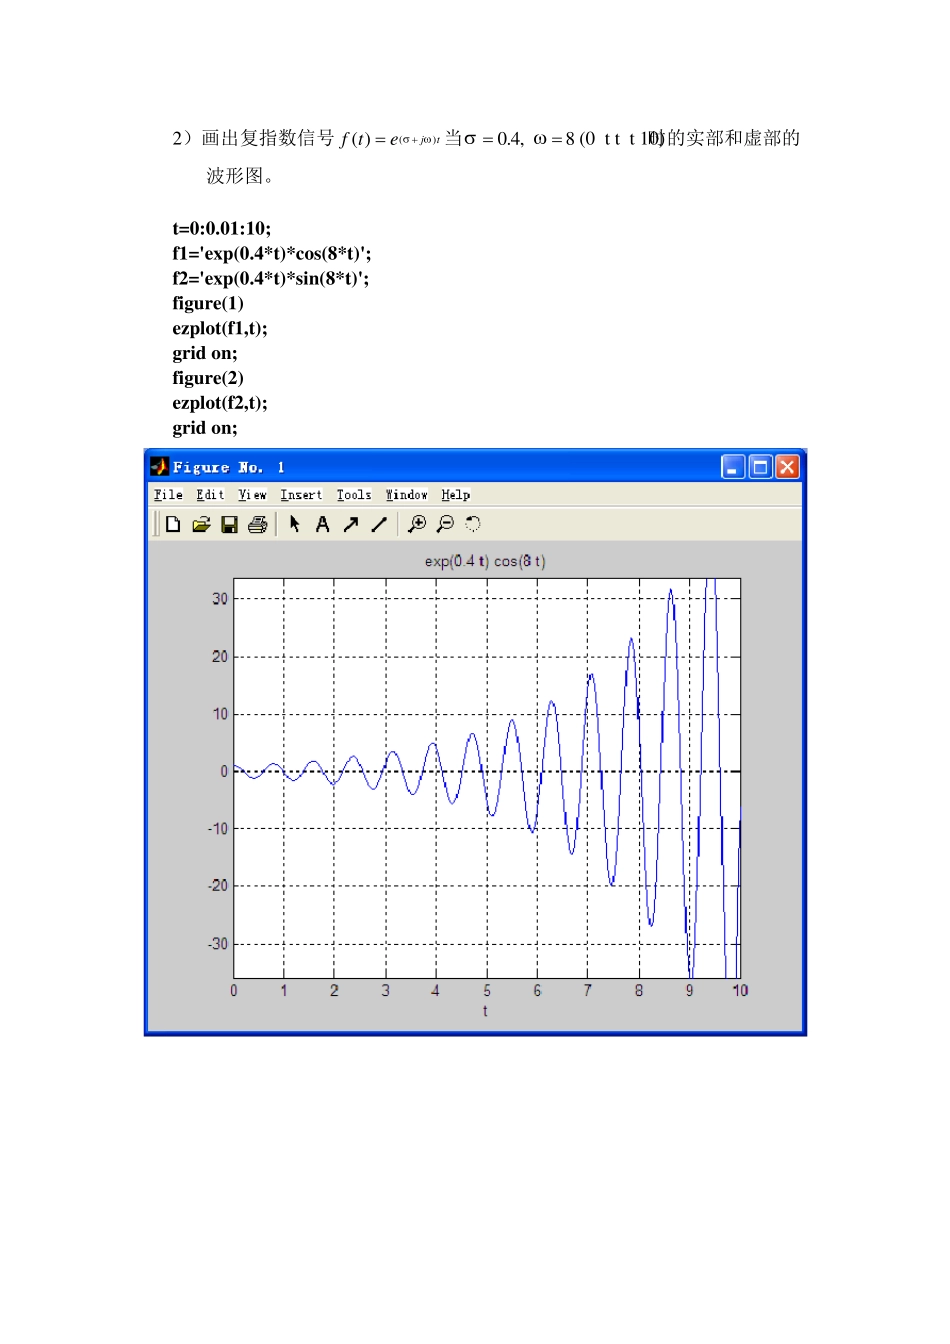Screen dimensions: 950x1344
Task: Open the File menu
Action: pos(168,495)
